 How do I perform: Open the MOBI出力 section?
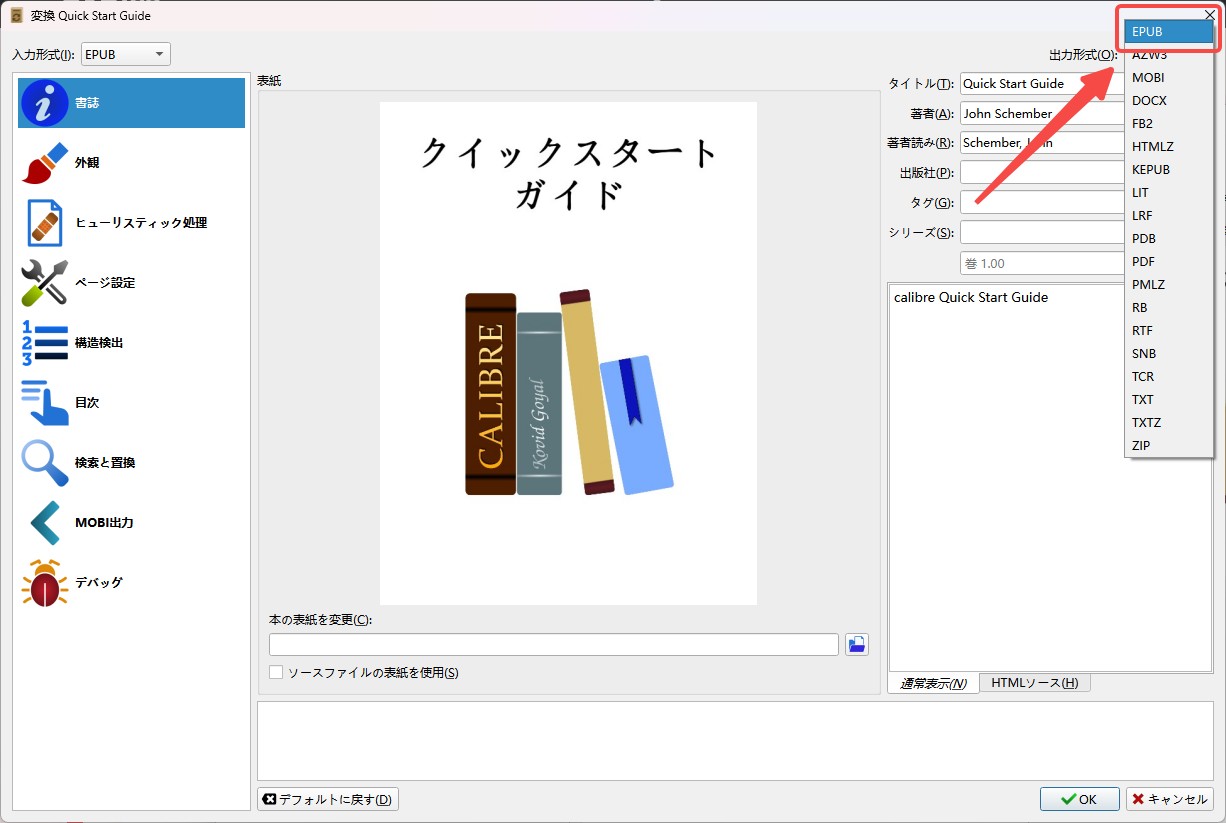pos(131,523)
